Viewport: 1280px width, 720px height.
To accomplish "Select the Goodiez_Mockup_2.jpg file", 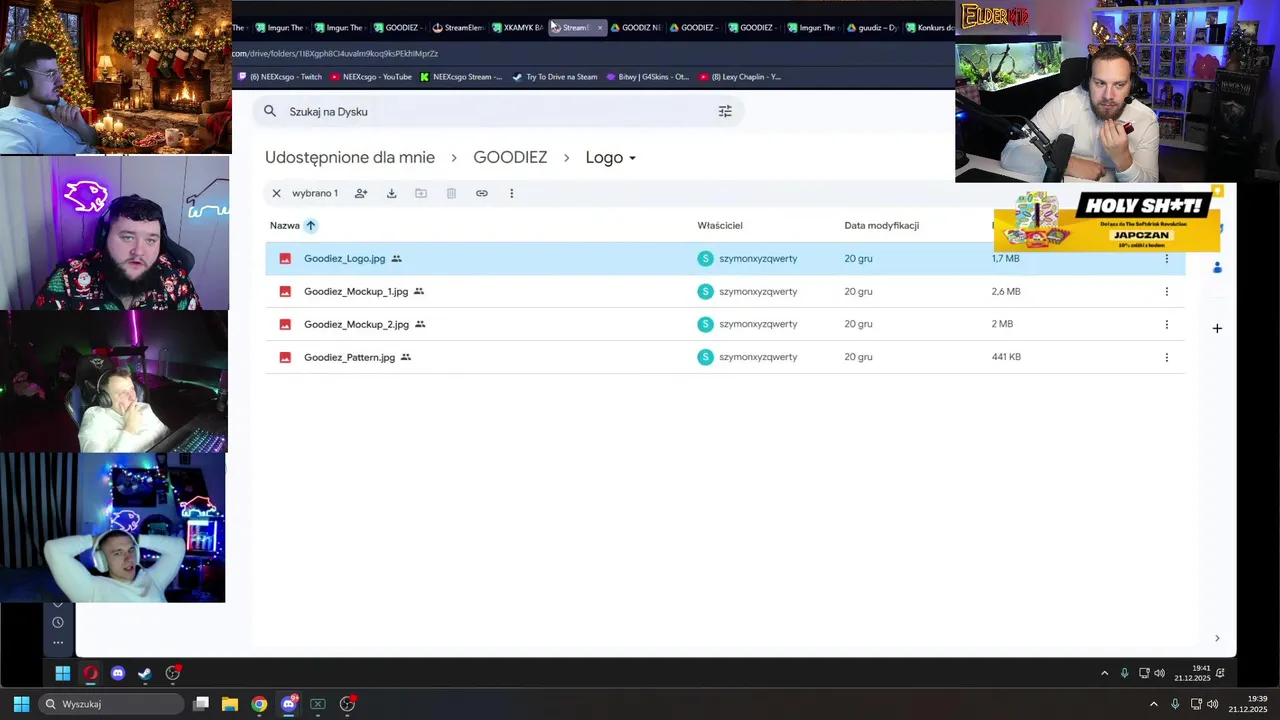I will [x=356, y=324].
